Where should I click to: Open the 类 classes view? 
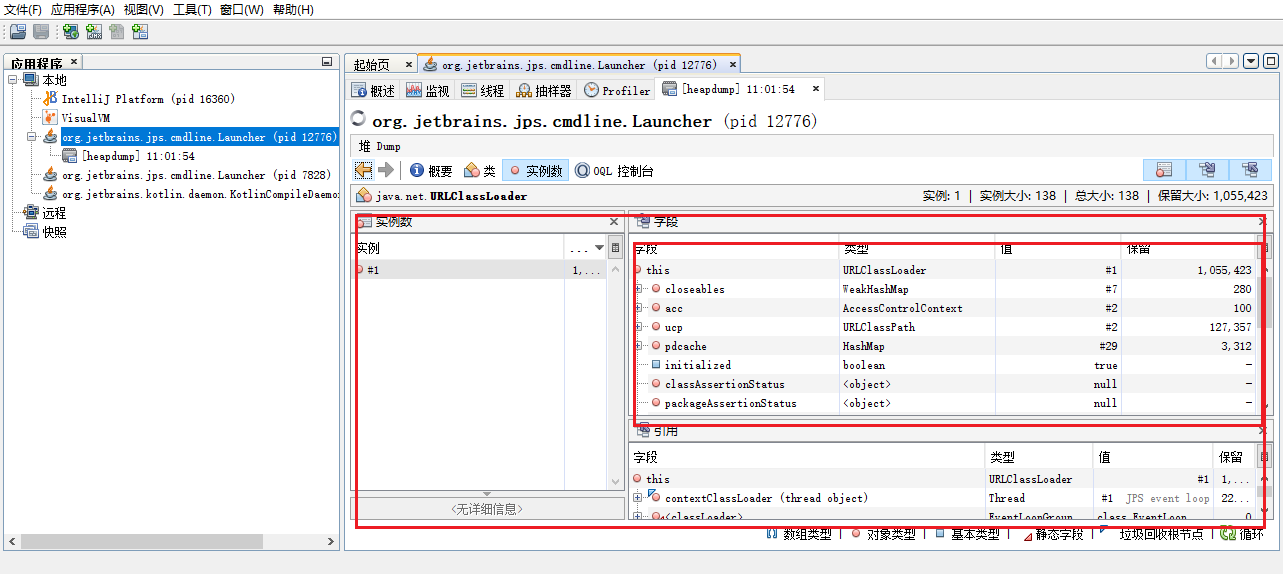pyautogui.click(x=480, y=171)
